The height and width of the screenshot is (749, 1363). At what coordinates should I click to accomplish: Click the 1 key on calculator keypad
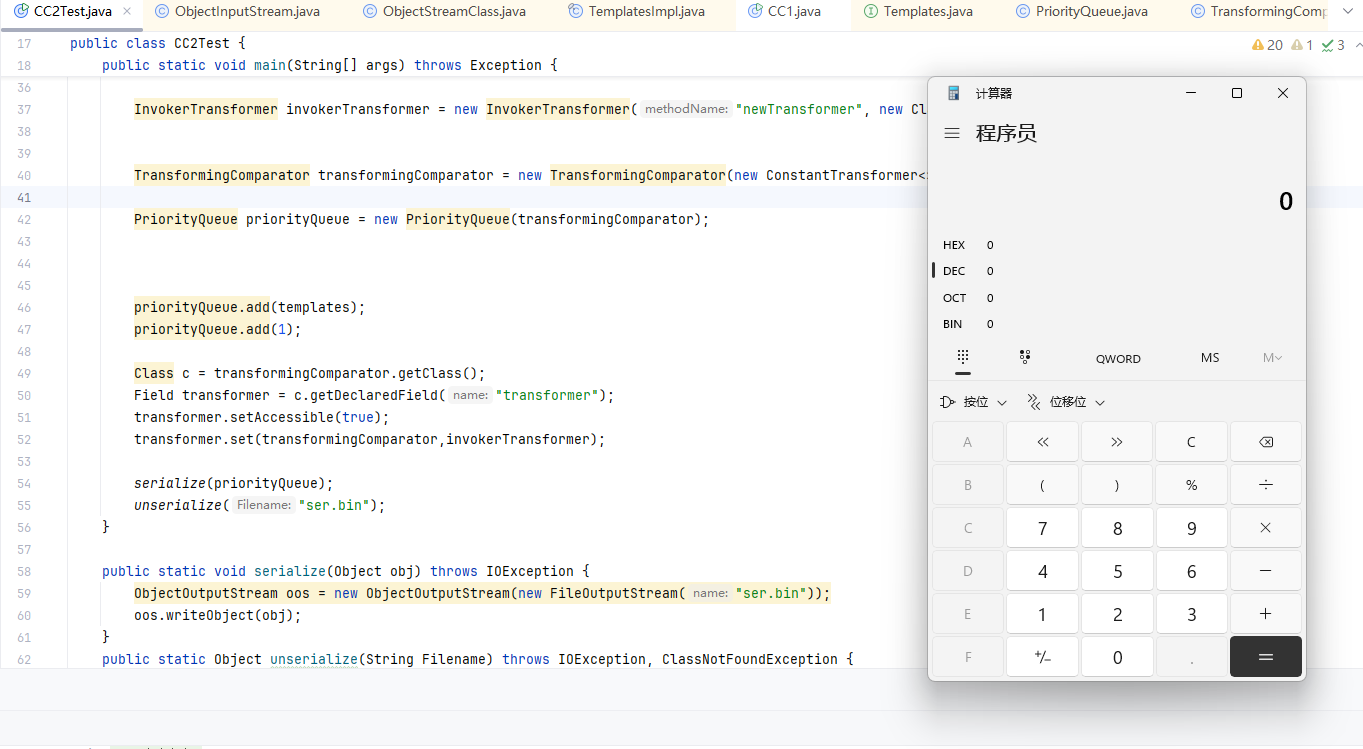coord(1042,614)
